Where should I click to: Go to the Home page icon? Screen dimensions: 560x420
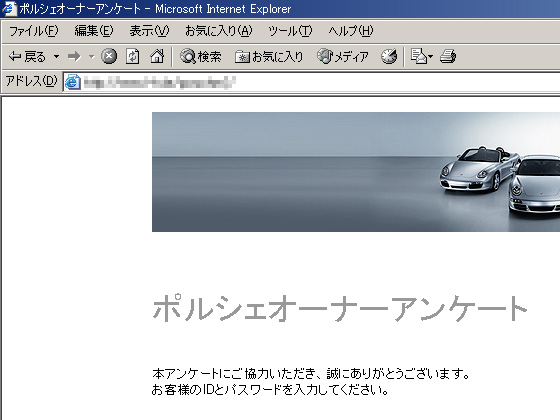(157, 56)
